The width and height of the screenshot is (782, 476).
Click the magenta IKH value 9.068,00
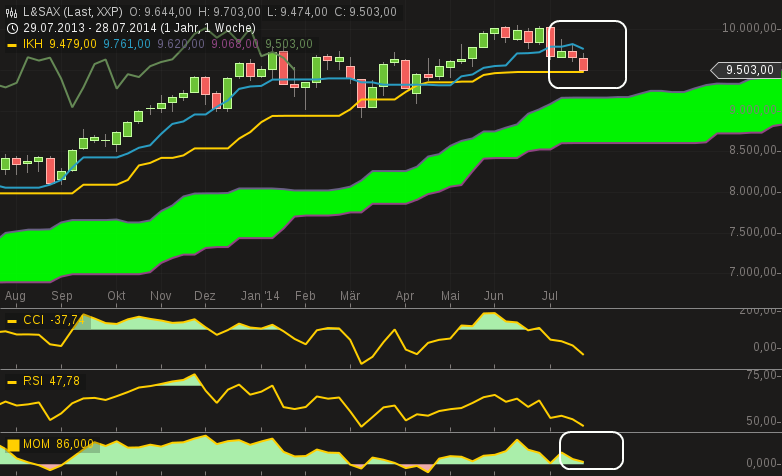235,44
